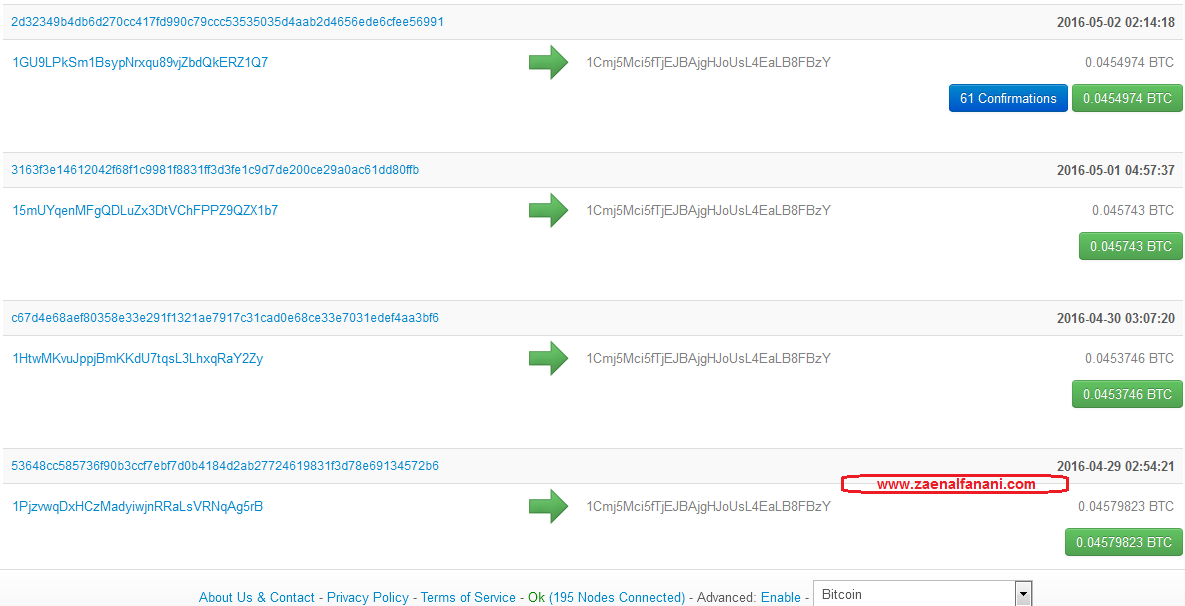Screen dimensions: 1185x606
Task: Open sender address 1HtwMKvuJppjBmKKdU7tqsL3LhxqRaY2Zy
Action: tap(138, 359)
